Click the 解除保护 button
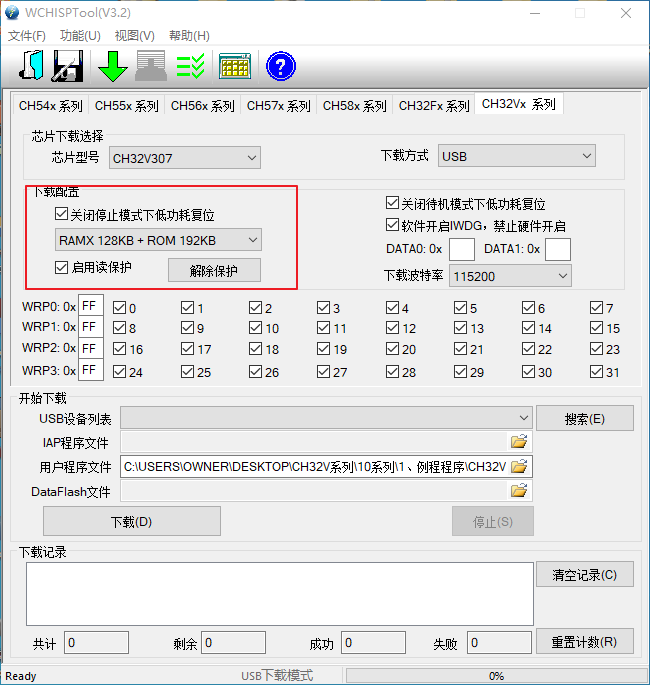The height and width of the screenshot is (685, 650). click(214, 270)
